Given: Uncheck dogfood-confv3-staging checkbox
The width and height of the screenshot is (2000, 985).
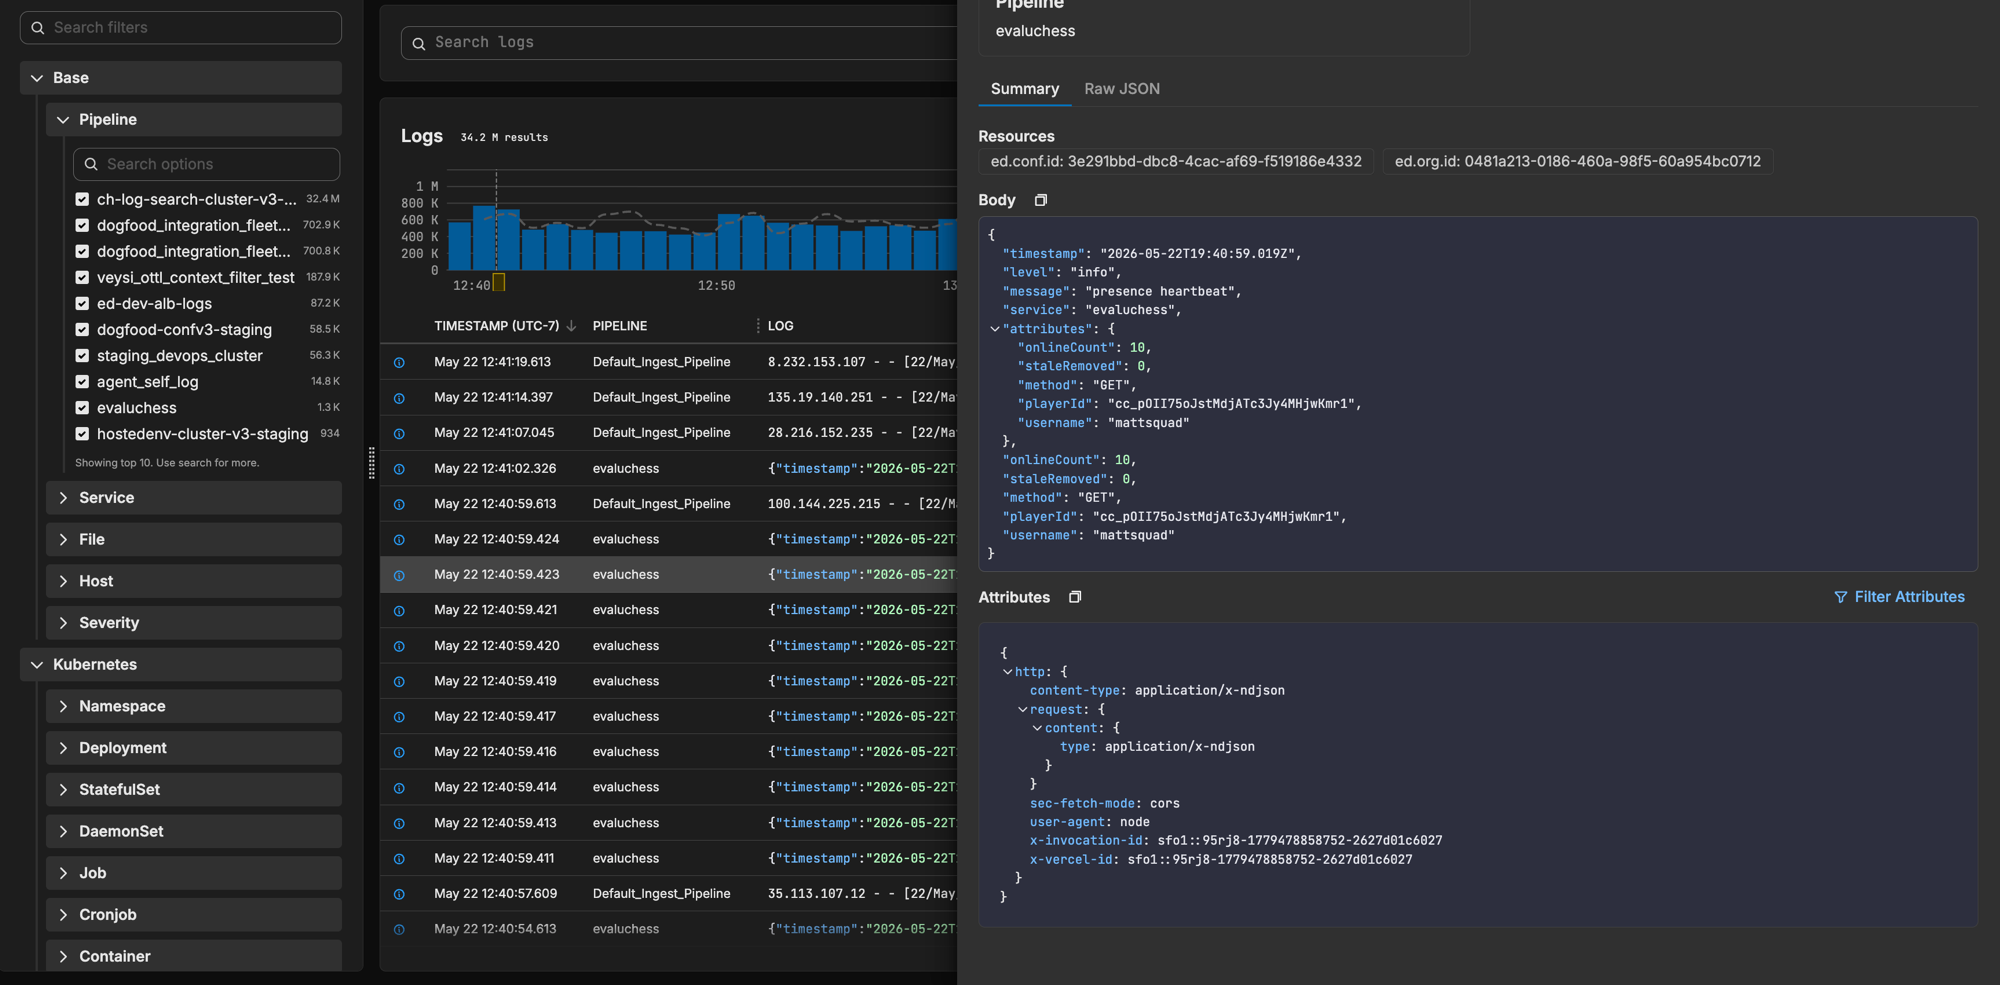Looking at the screenshot, I should point(82,329).
